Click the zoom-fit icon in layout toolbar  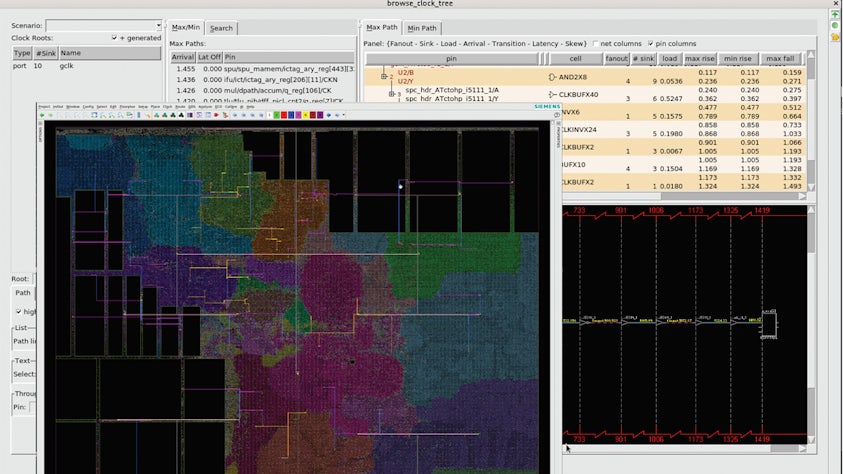tap(94, 115)
